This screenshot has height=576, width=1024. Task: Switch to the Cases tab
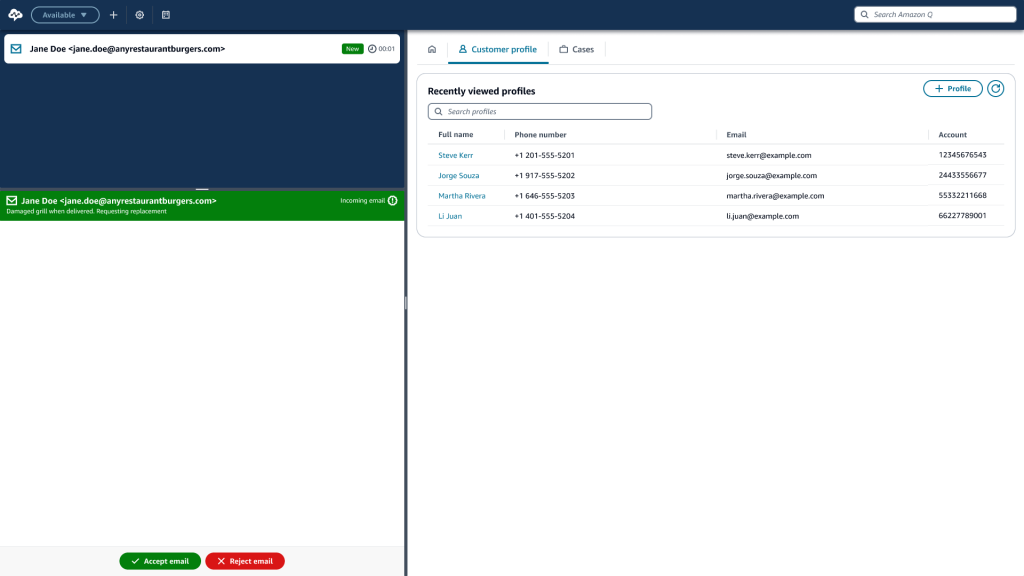(x=576, y=48)
